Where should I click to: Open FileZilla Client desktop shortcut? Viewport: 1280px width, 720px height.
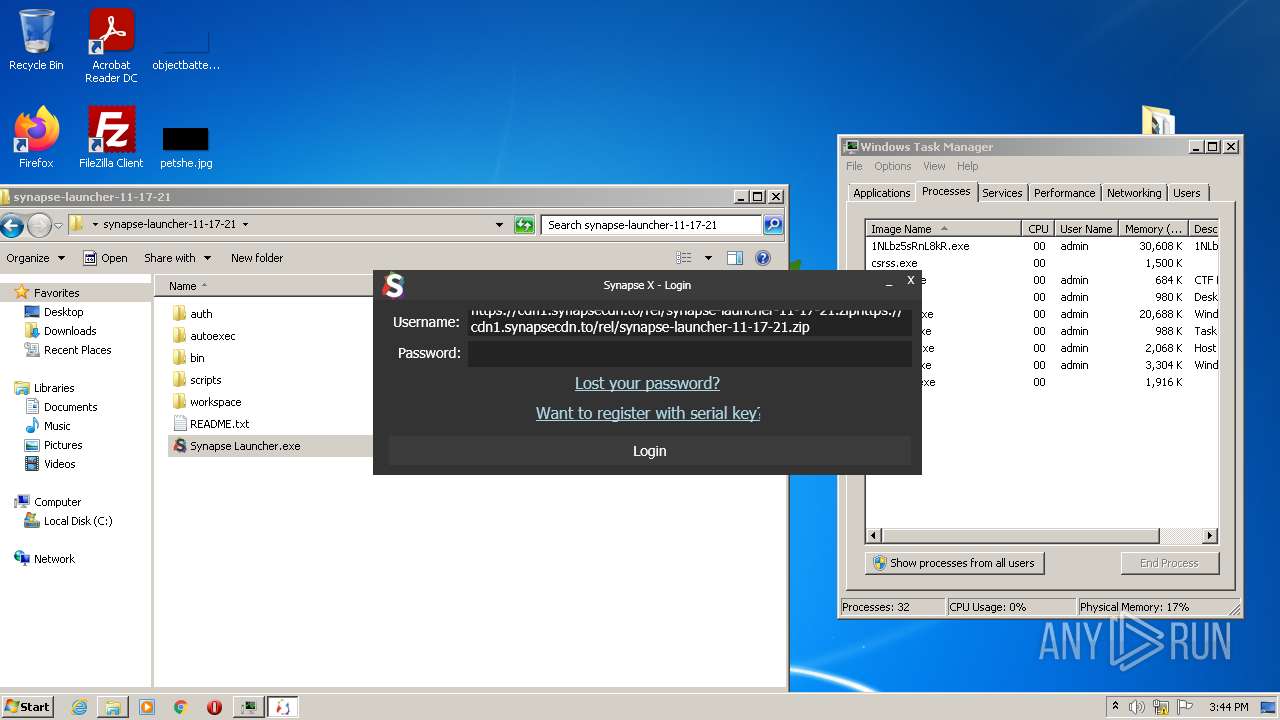click(111, 138)
